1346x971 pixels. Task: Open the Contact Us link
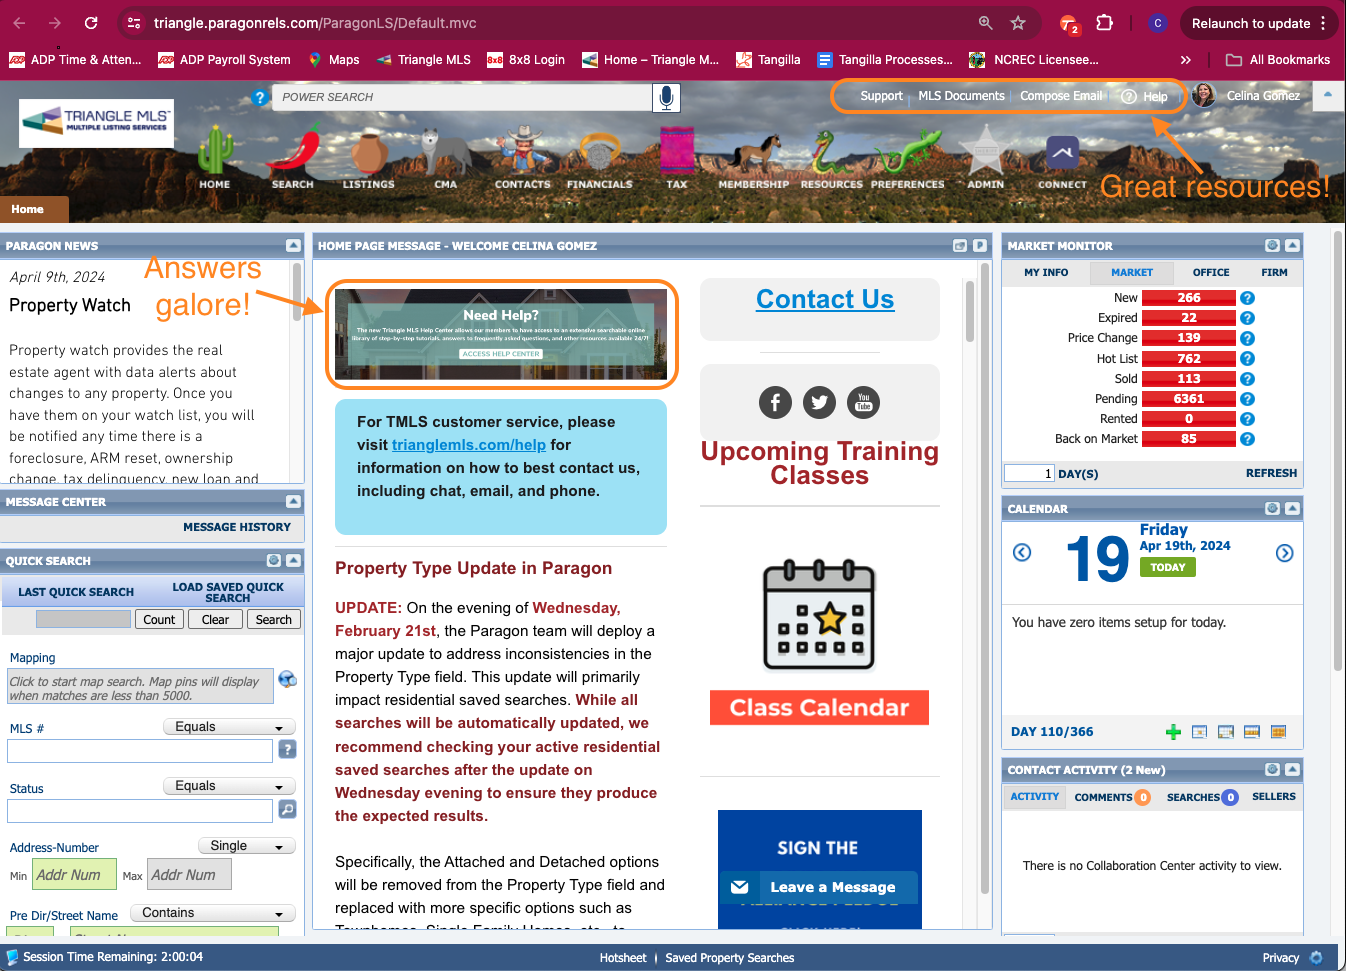pos(825,299)
